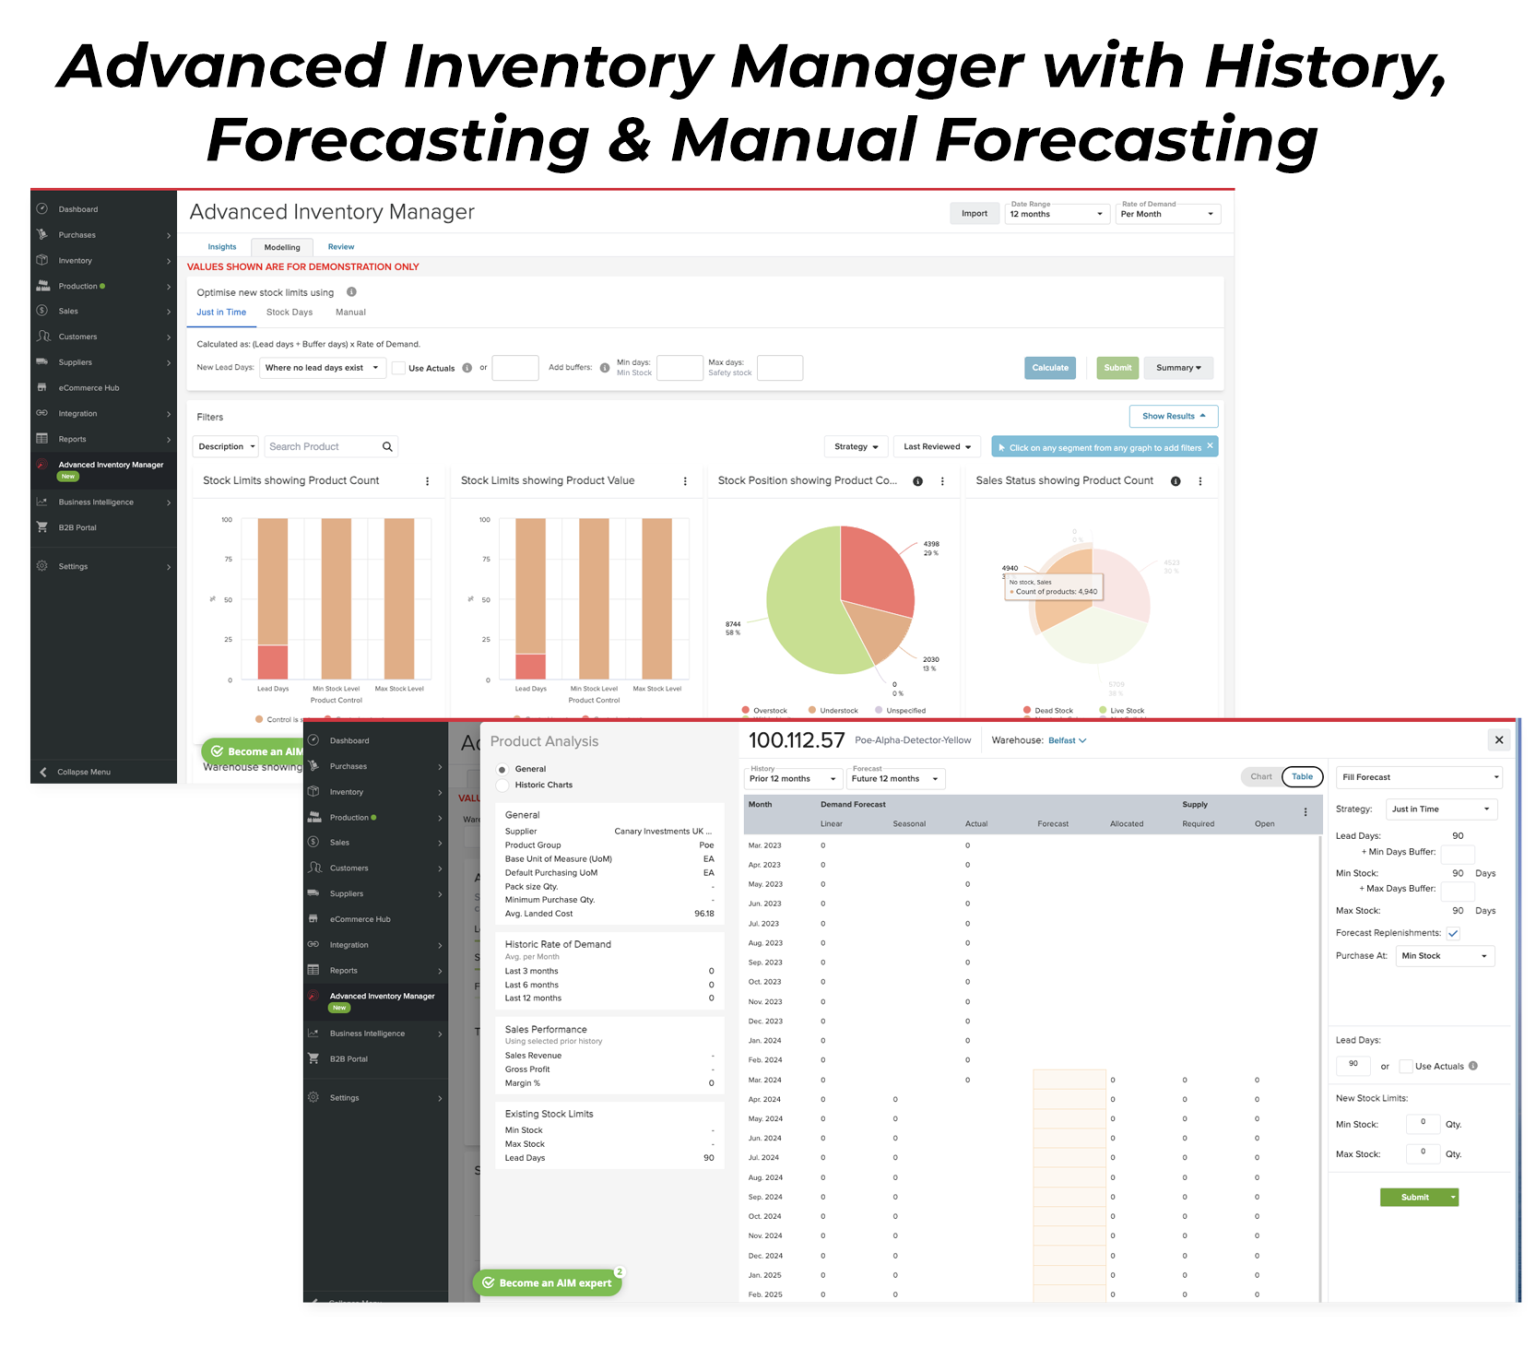1536x1347 pixels.
Task: Click the Business Intelligence chart icon
Action: point(42,501)
